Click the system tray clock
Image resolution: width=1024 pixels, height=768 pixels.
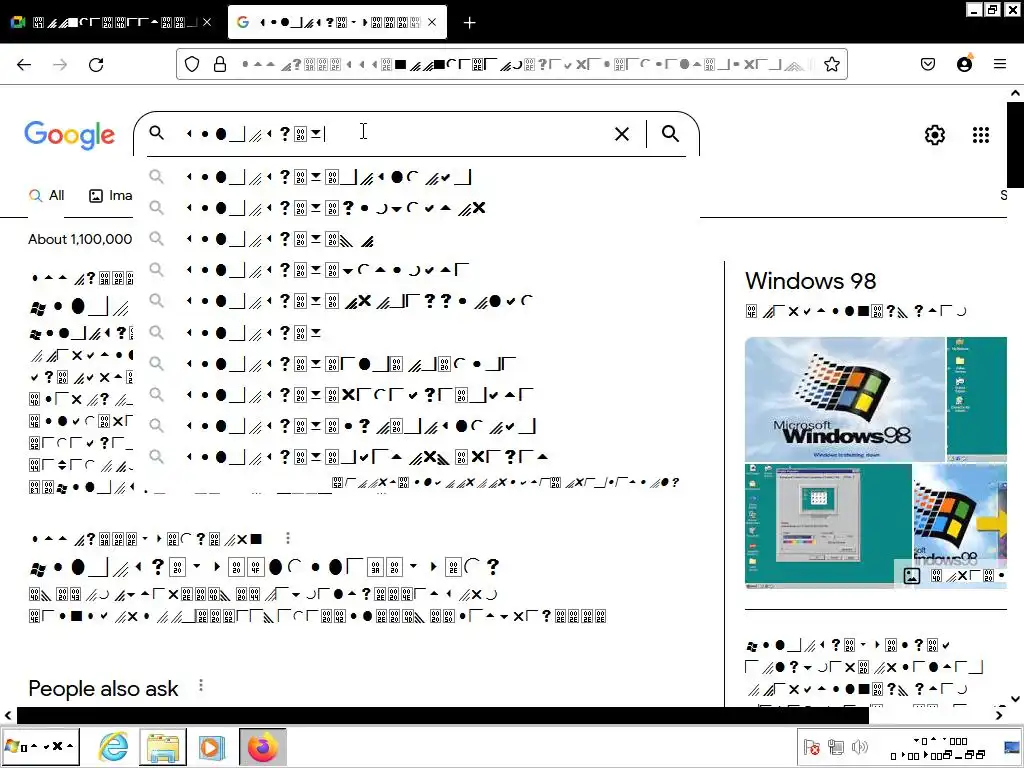pos(938,748)
